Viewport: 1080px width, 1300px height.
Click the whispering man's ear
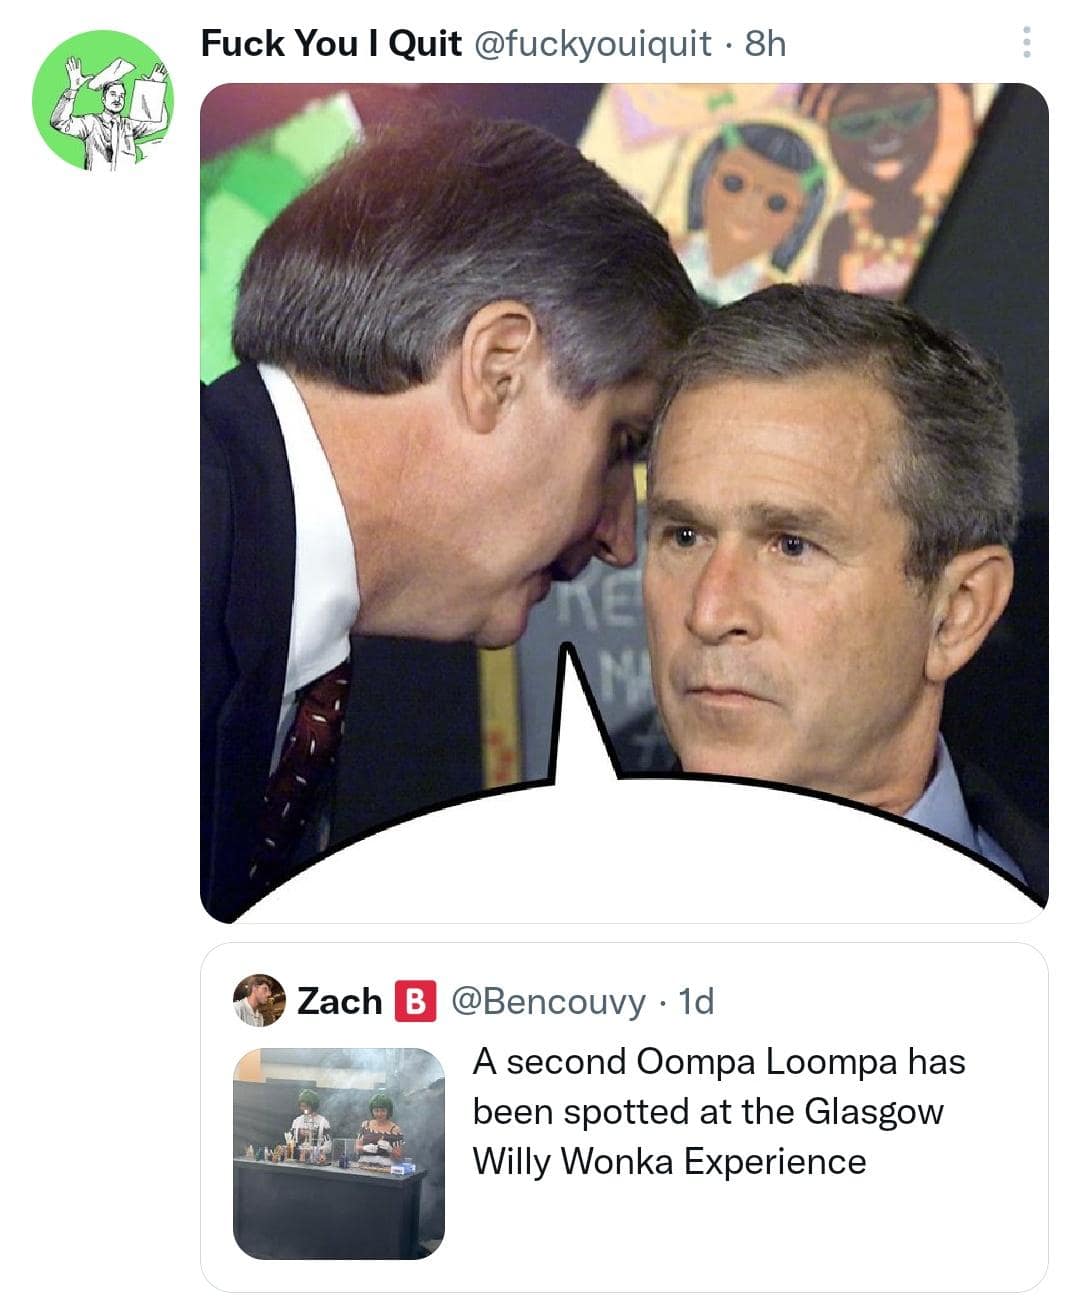click(497, 358)
